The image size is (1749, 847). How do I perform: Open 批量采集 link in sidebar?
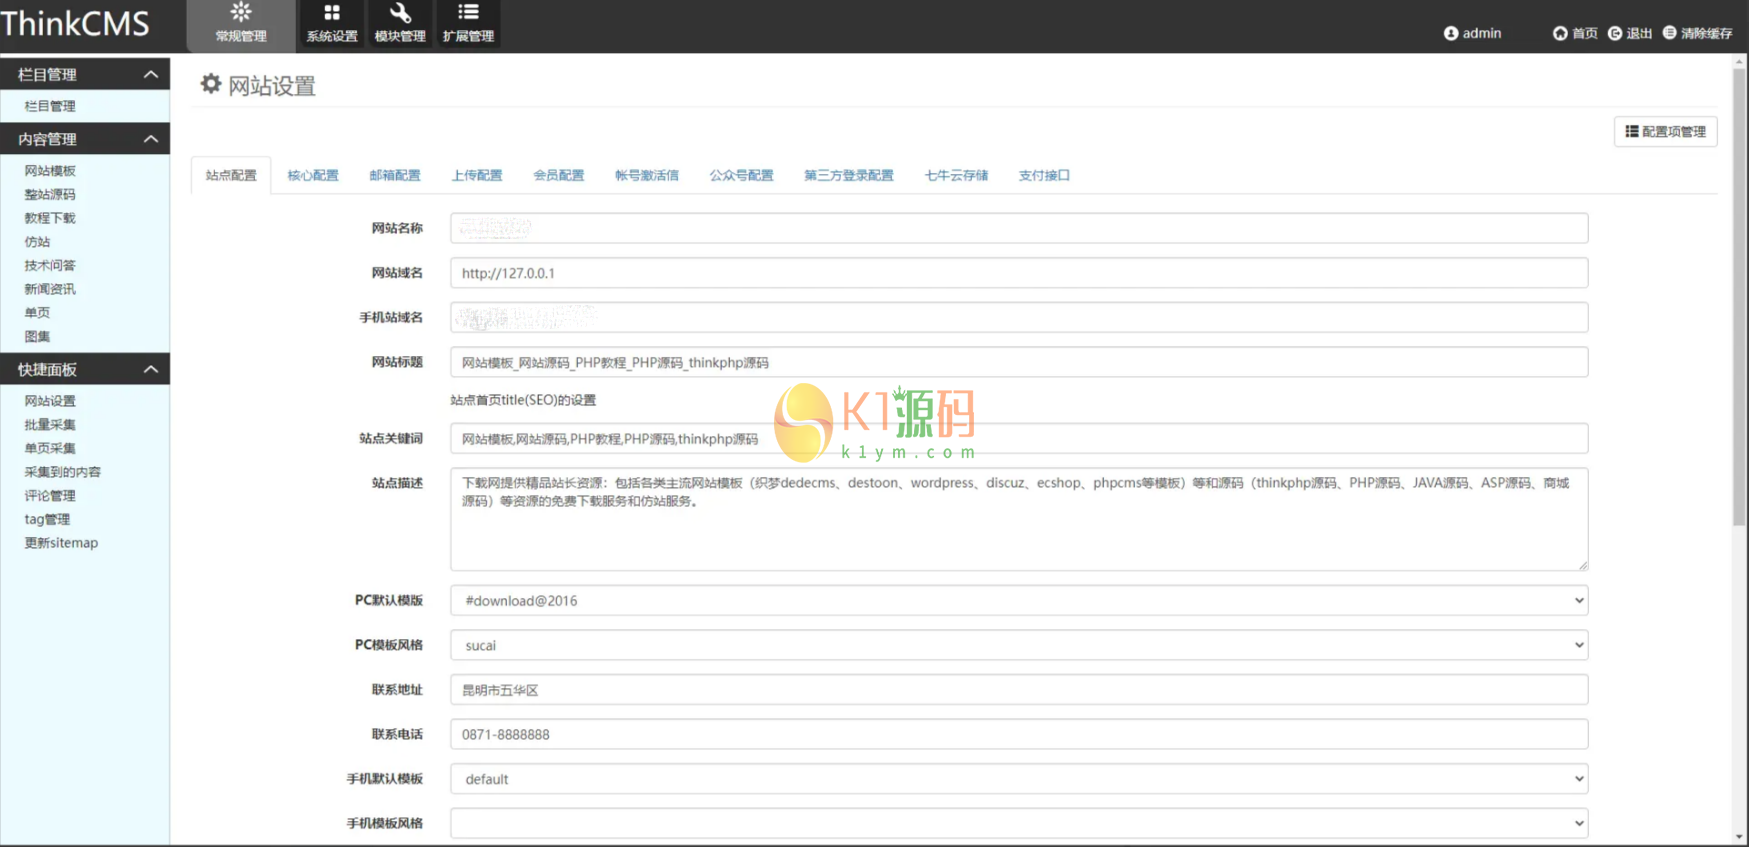(50, 425)
